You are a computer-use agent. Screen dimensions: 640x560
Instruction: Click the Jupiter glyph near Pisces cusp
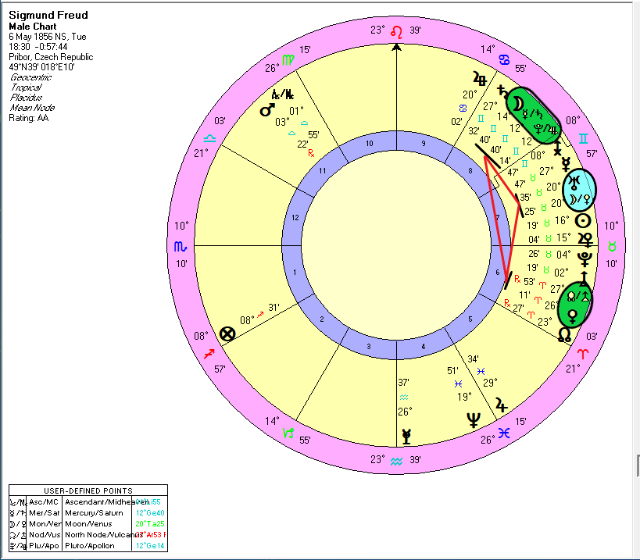click(501, 405)
